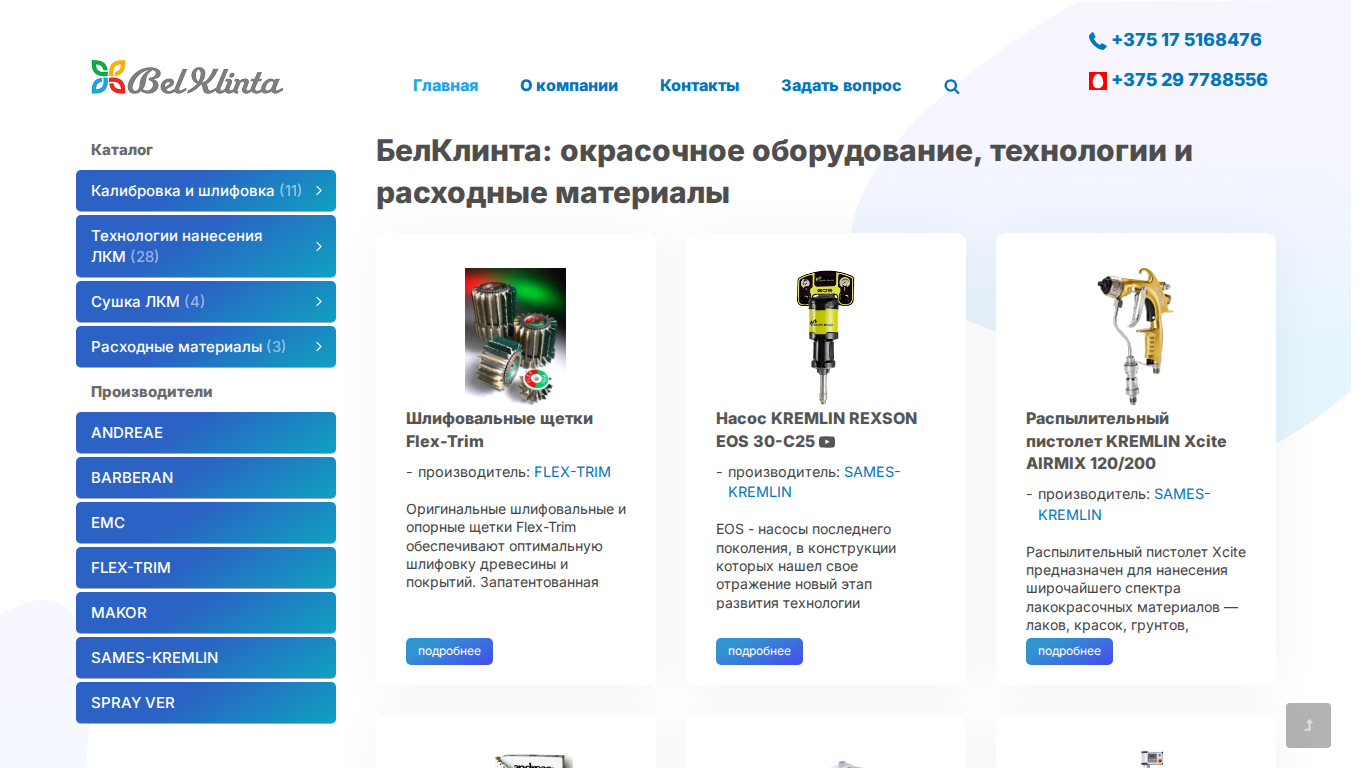Expand the Сушка ЛКМ chevron

(x=319, y=301)
